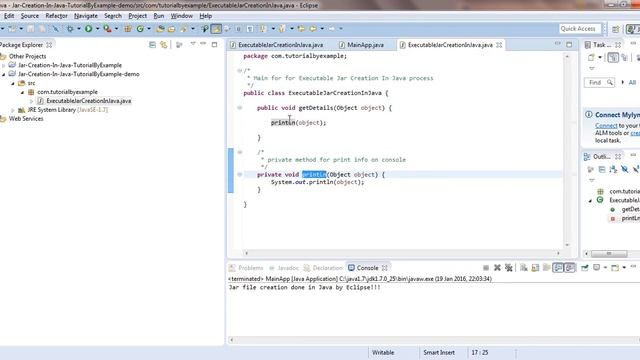Open Package Explorer View Menu triangle
Viewport: 640px width, 360px height.
(193, 44)
